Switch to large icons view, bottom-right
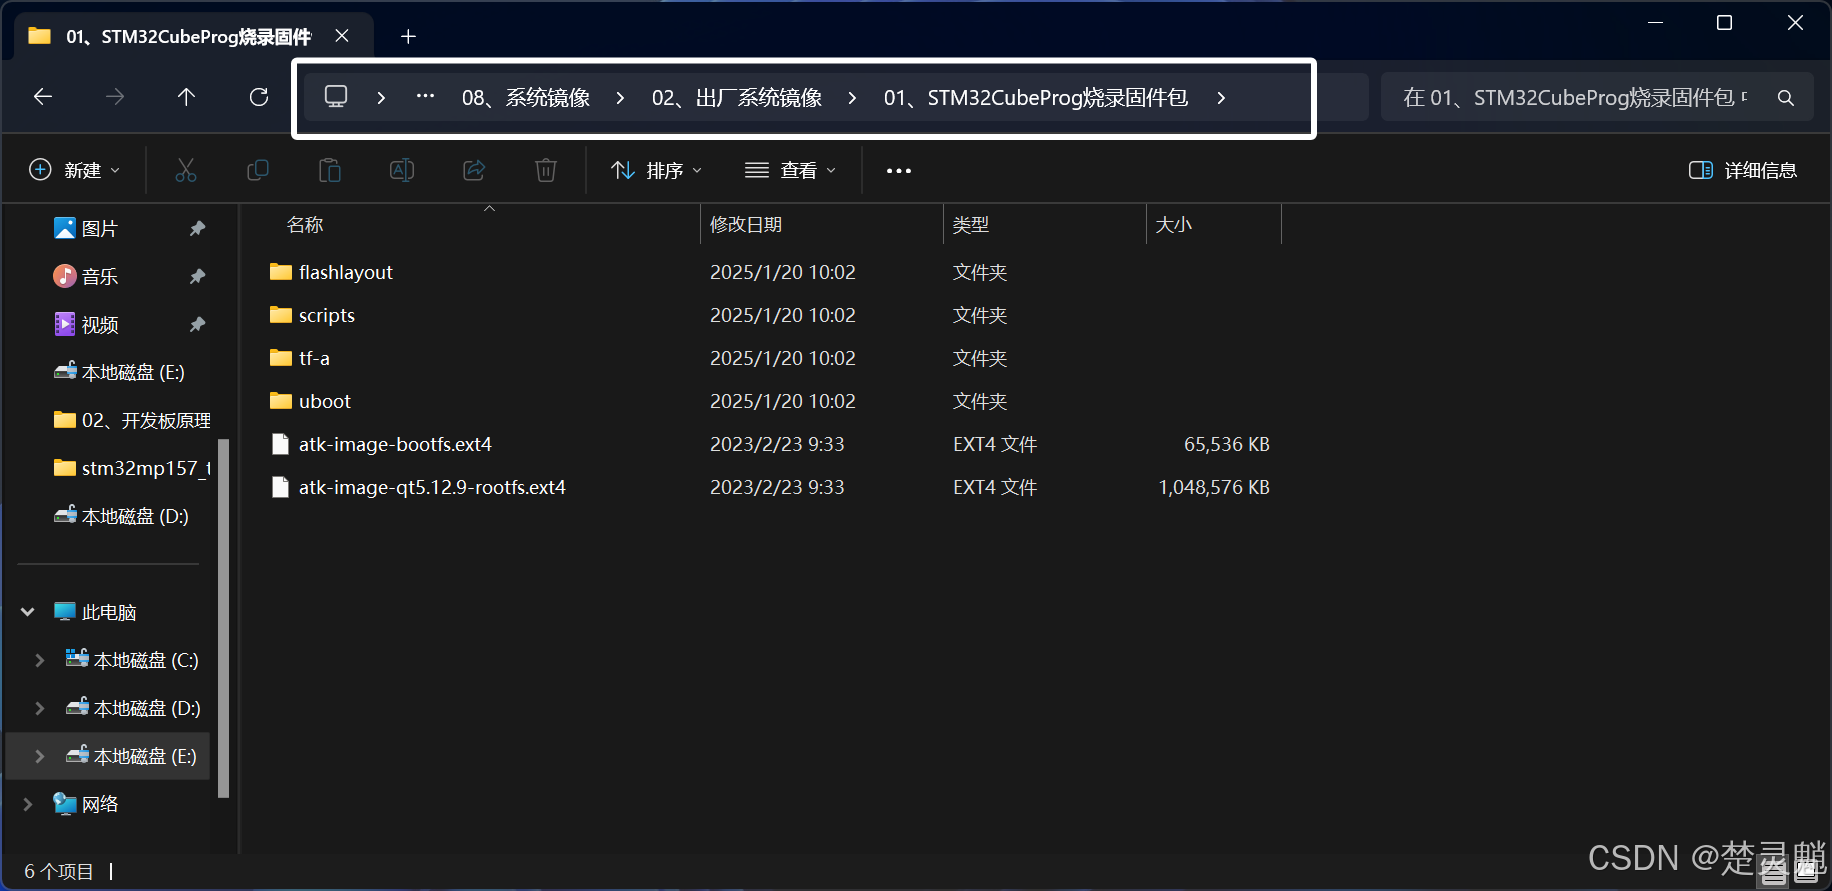This screenshot has height=891, width=1832. 1806,873
